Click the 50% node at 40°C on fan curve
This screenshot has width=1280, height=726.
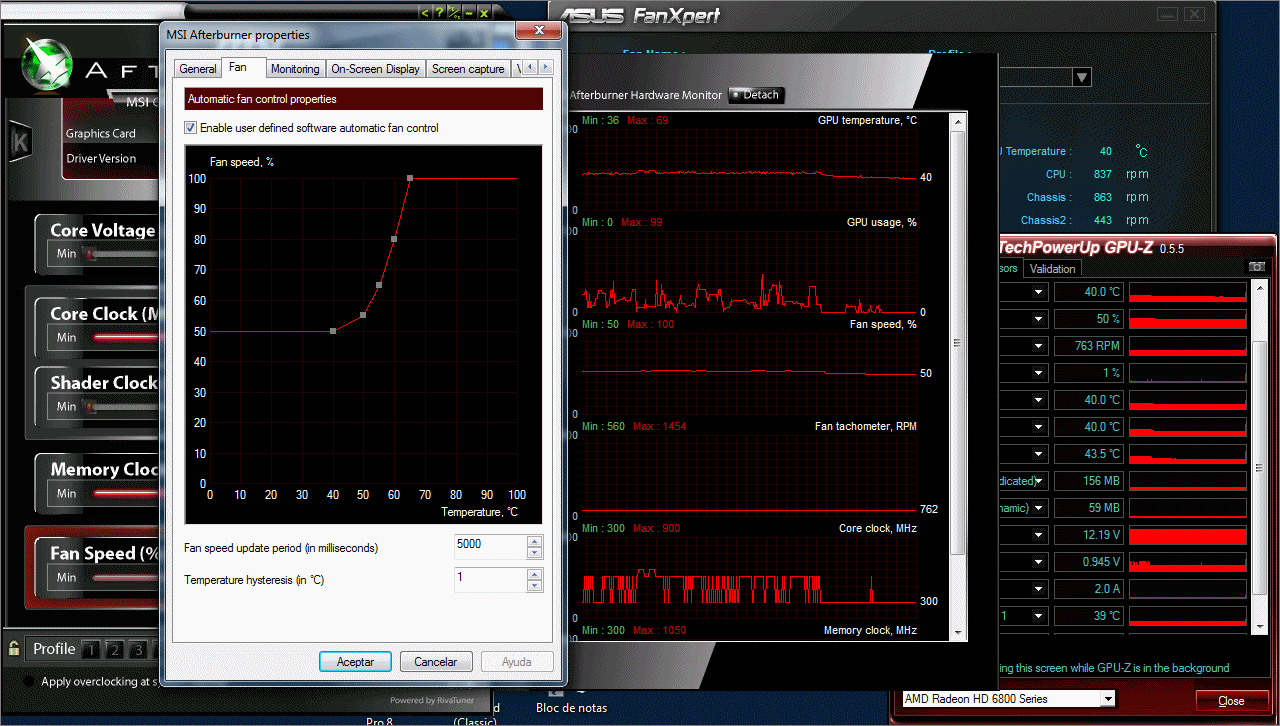click(333, 331)
